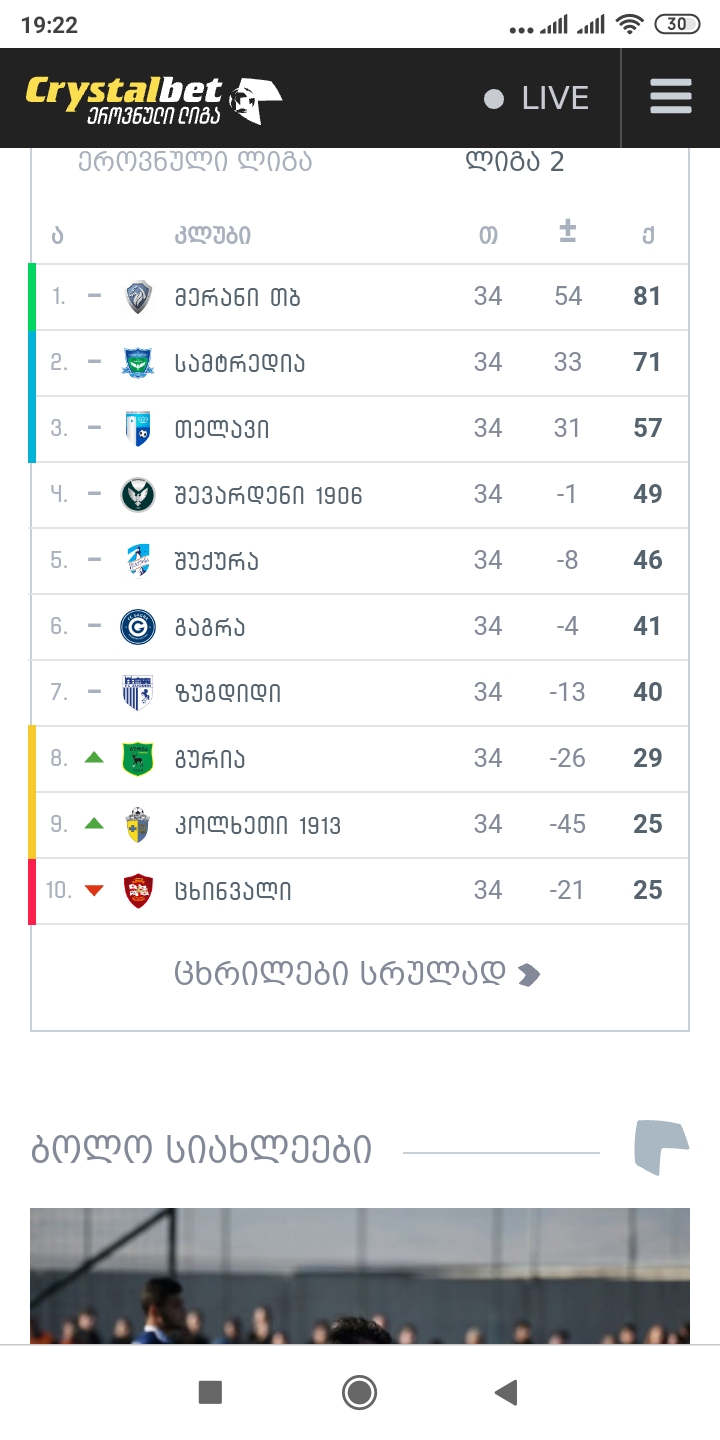Click the goal difference column header
The width and height of the screenshot is (720, 1440).
pyautogui.click(x=567, y=233)
